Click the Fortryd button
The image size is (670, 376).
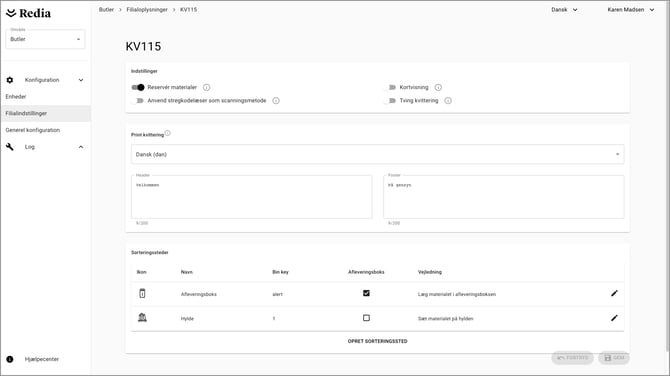573,358
